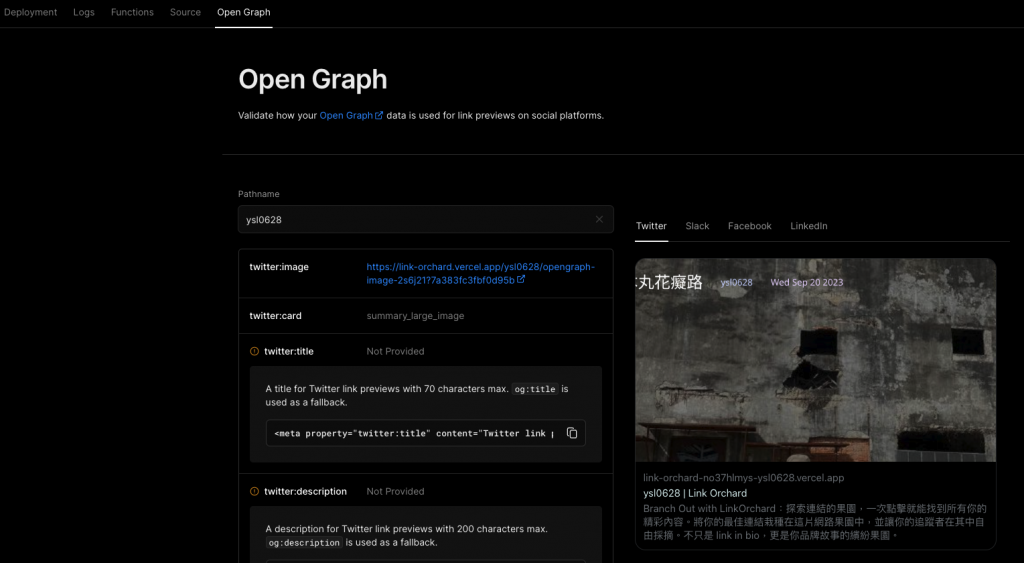1024x563 pixels.
Task: Click the summary_large_image value
Action: coord(415,315)
